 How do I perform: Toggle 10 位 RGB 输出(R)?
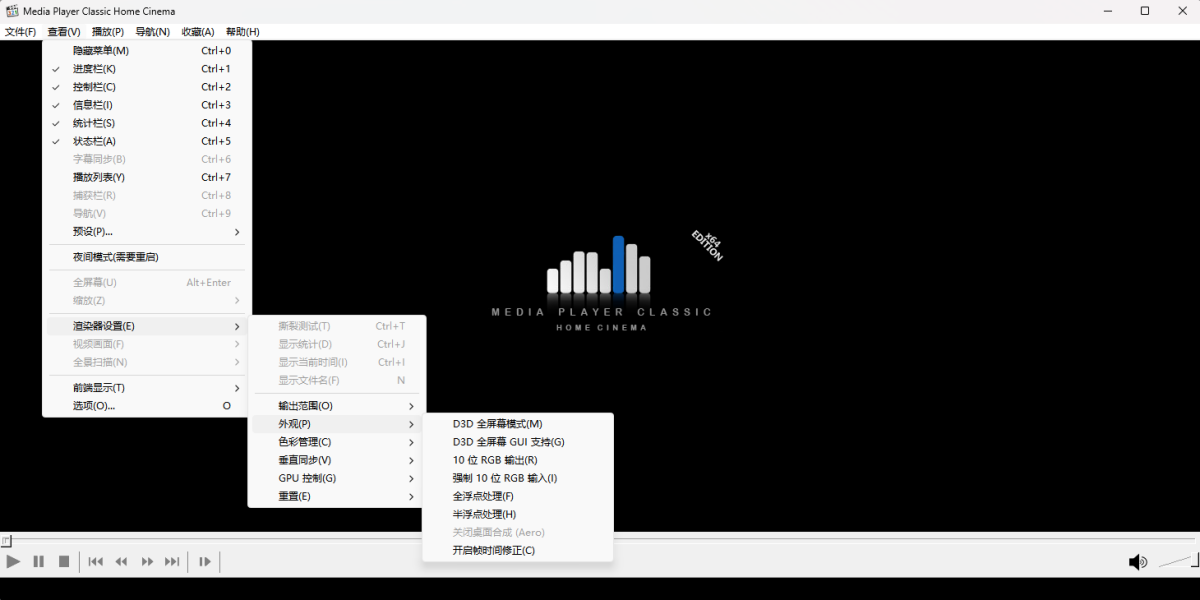click(x=518, y=460)
